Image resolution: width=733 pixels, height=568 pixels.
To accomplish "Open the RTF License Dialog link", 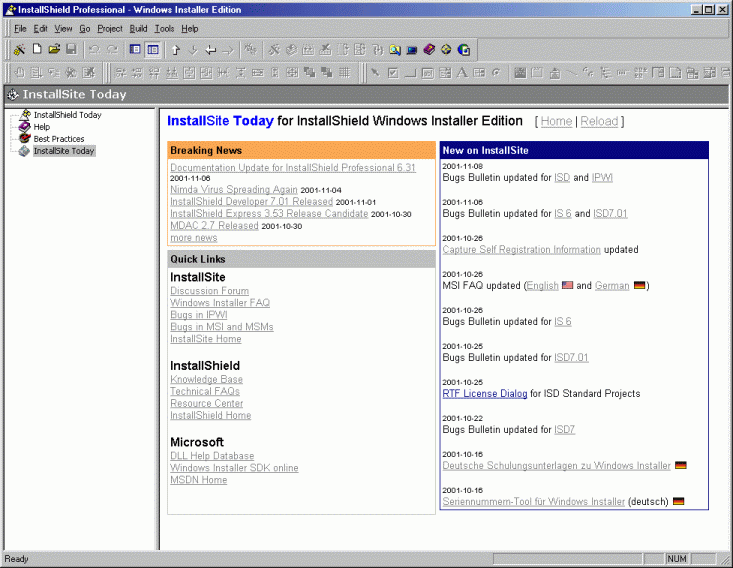I will pyautogui.click(x=485, y=394).
